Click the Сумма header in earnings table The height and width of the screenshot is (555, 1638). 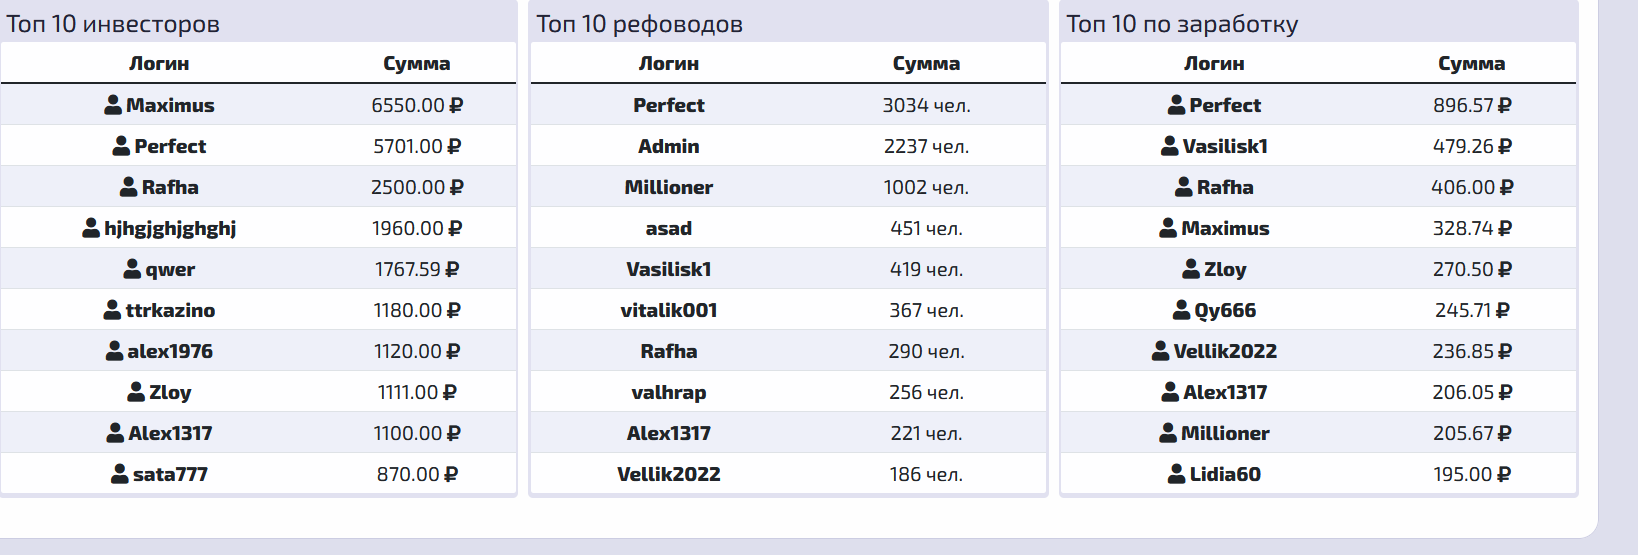[1471, 63]
